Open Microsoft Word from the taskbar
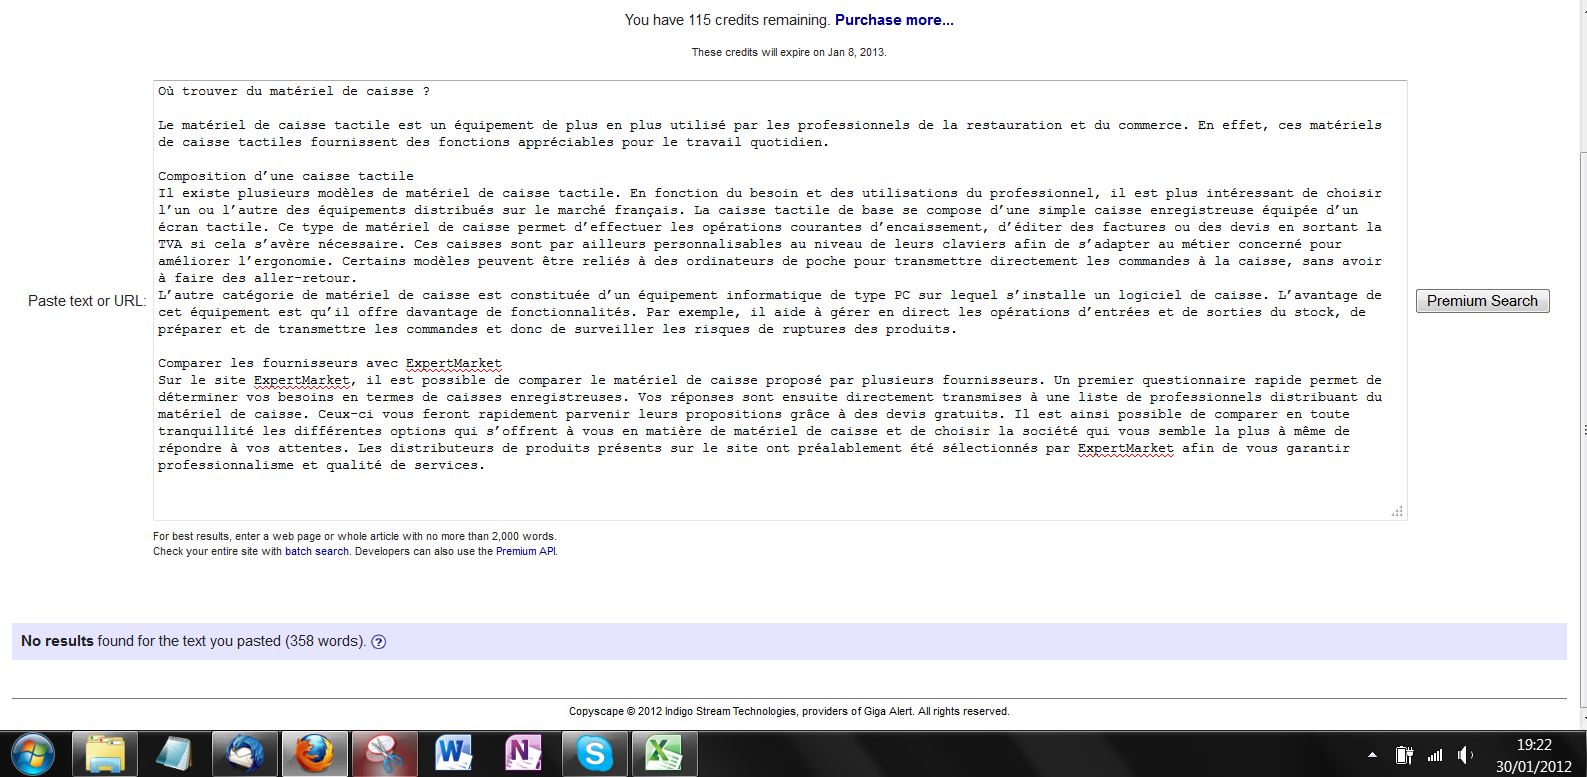Viewport: 1587px width, 777px height. (x=454, y=753)
